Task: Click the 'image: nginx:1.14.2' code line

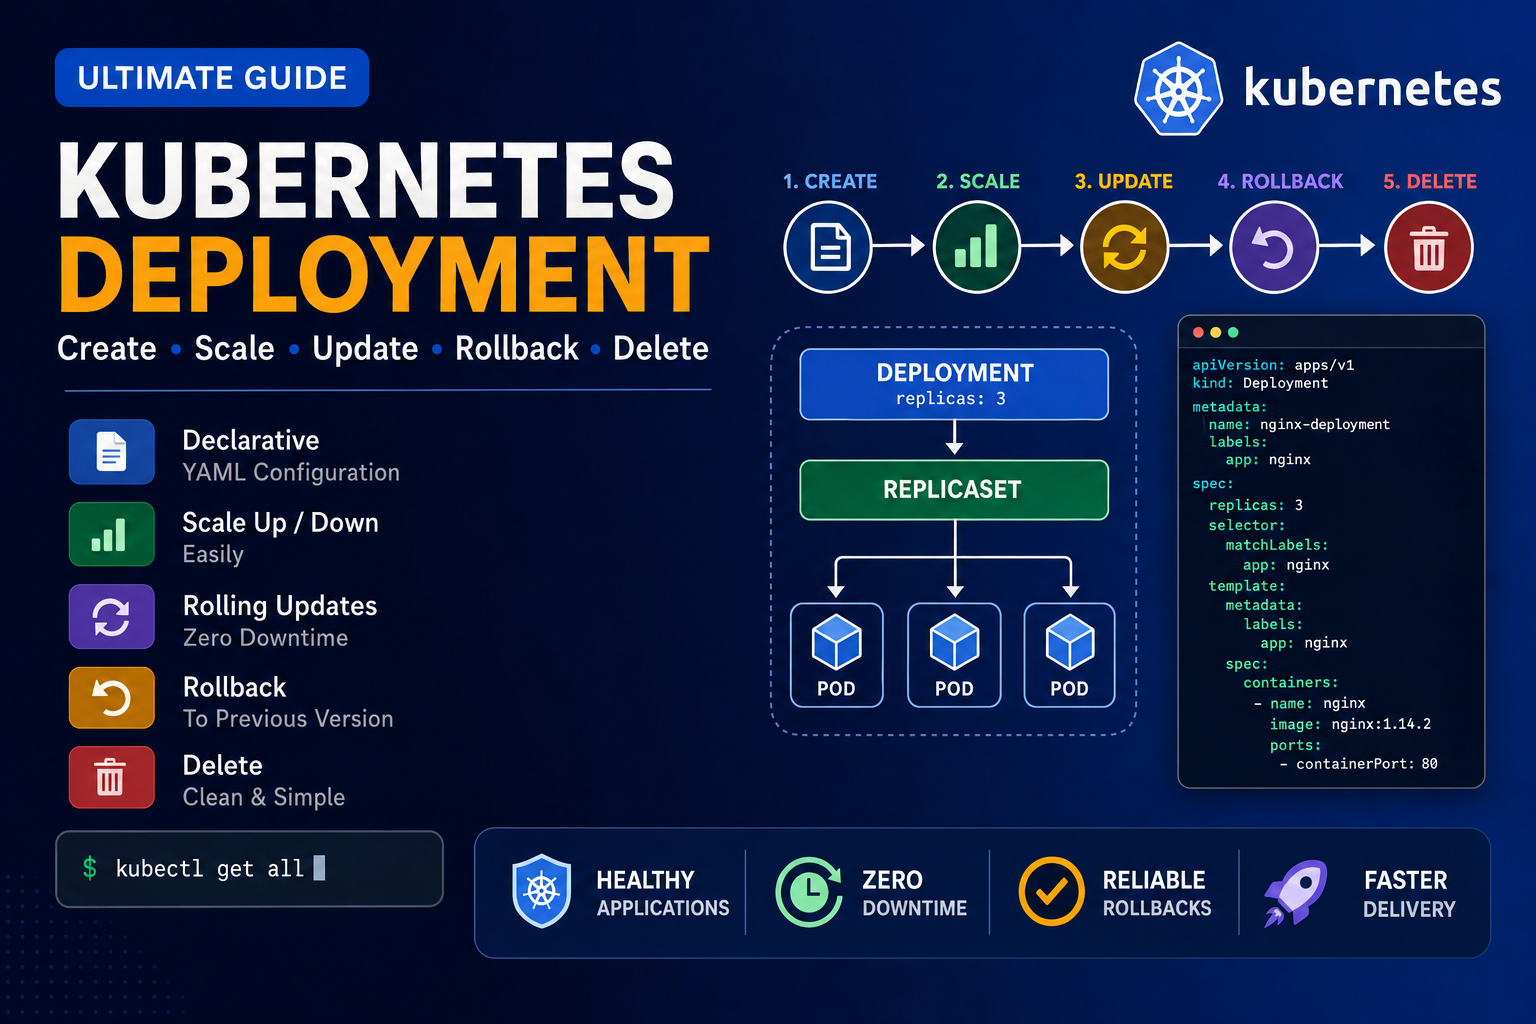Action: click(1350, 724)
